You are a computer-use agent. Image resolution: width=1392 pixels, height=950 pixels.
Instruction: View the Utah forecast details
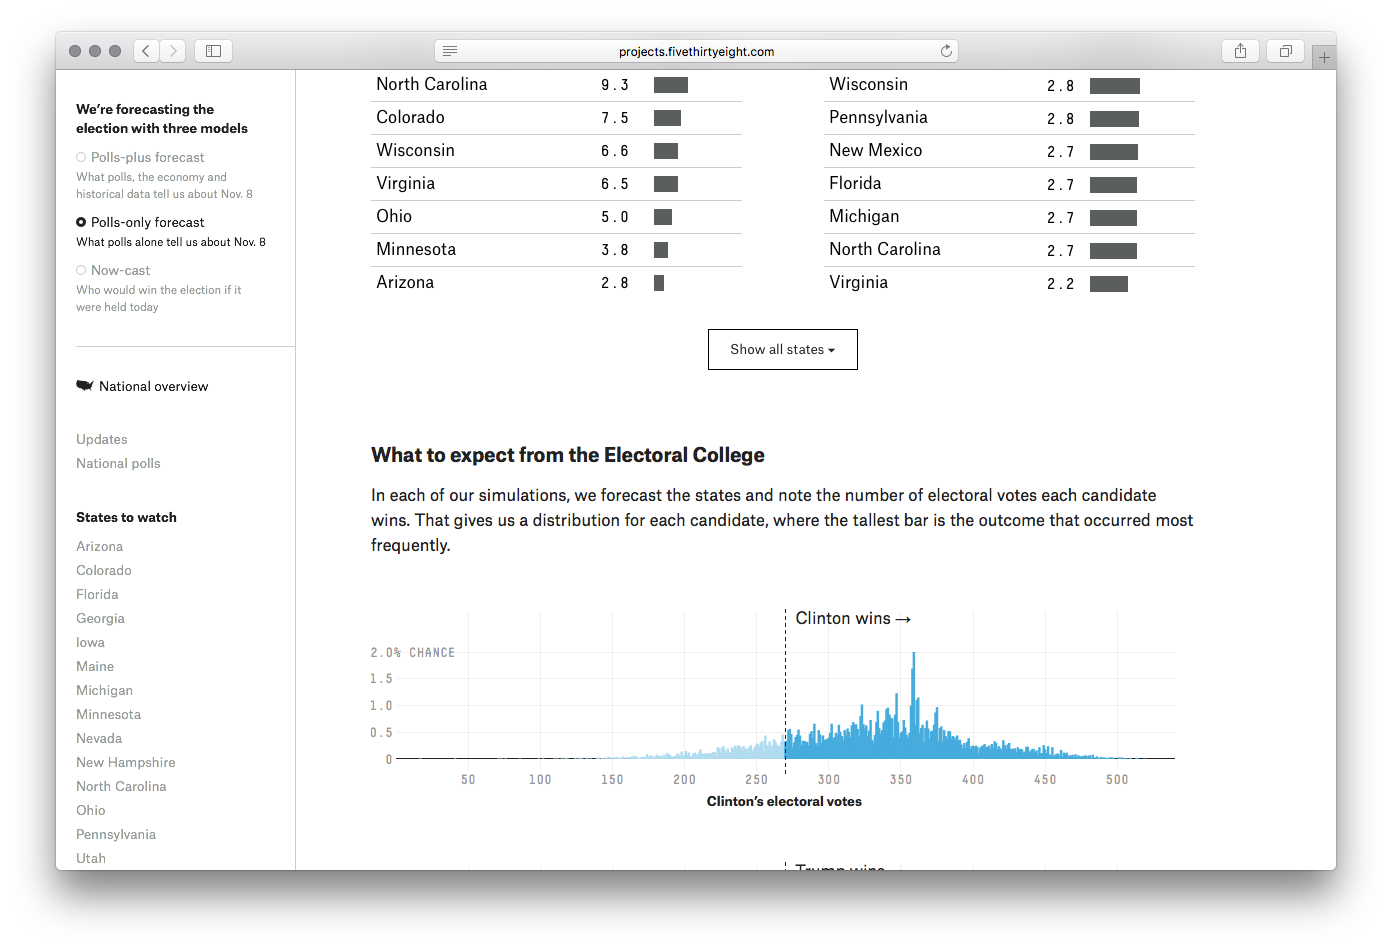point(91,858)
